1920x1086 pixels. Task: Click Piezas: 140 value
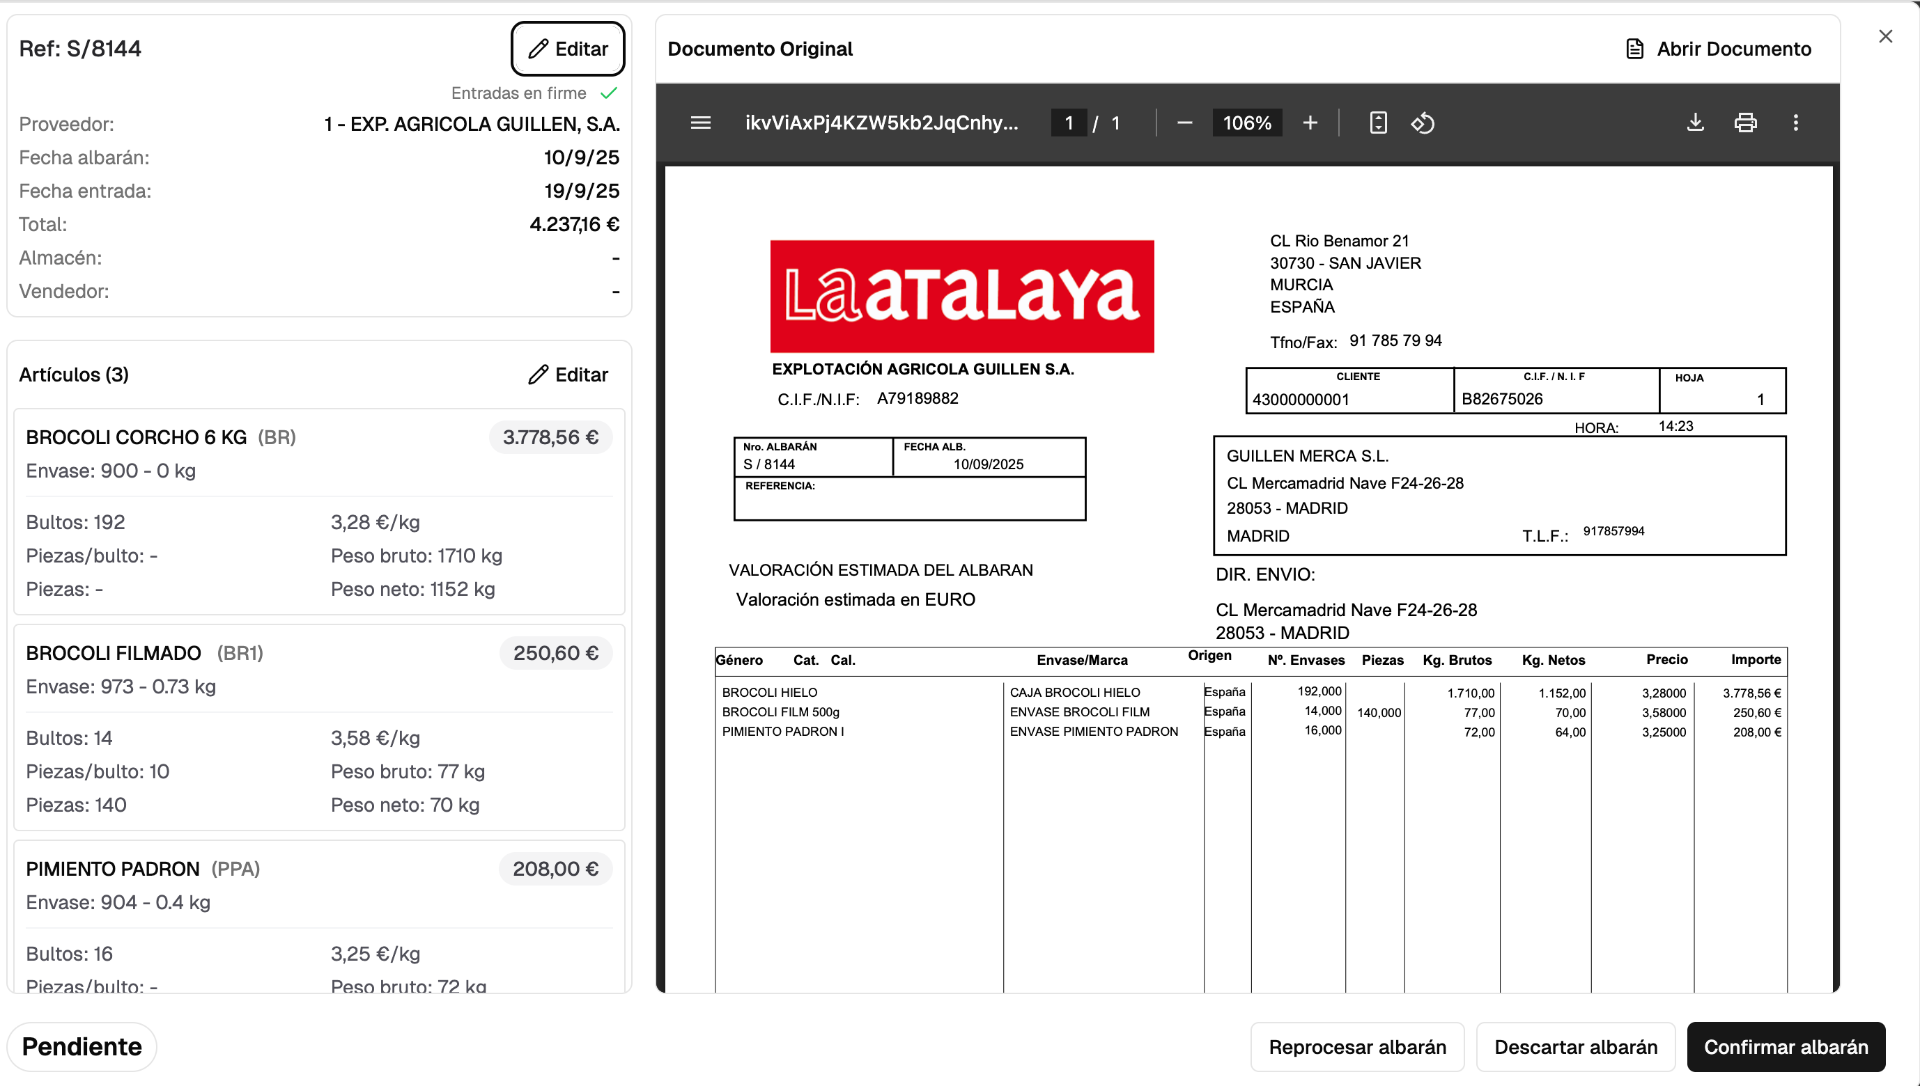76,805
